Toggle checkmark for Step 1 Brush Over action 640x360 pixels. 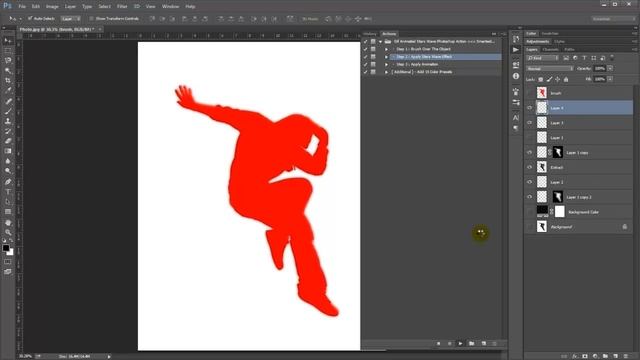[365, 49]
